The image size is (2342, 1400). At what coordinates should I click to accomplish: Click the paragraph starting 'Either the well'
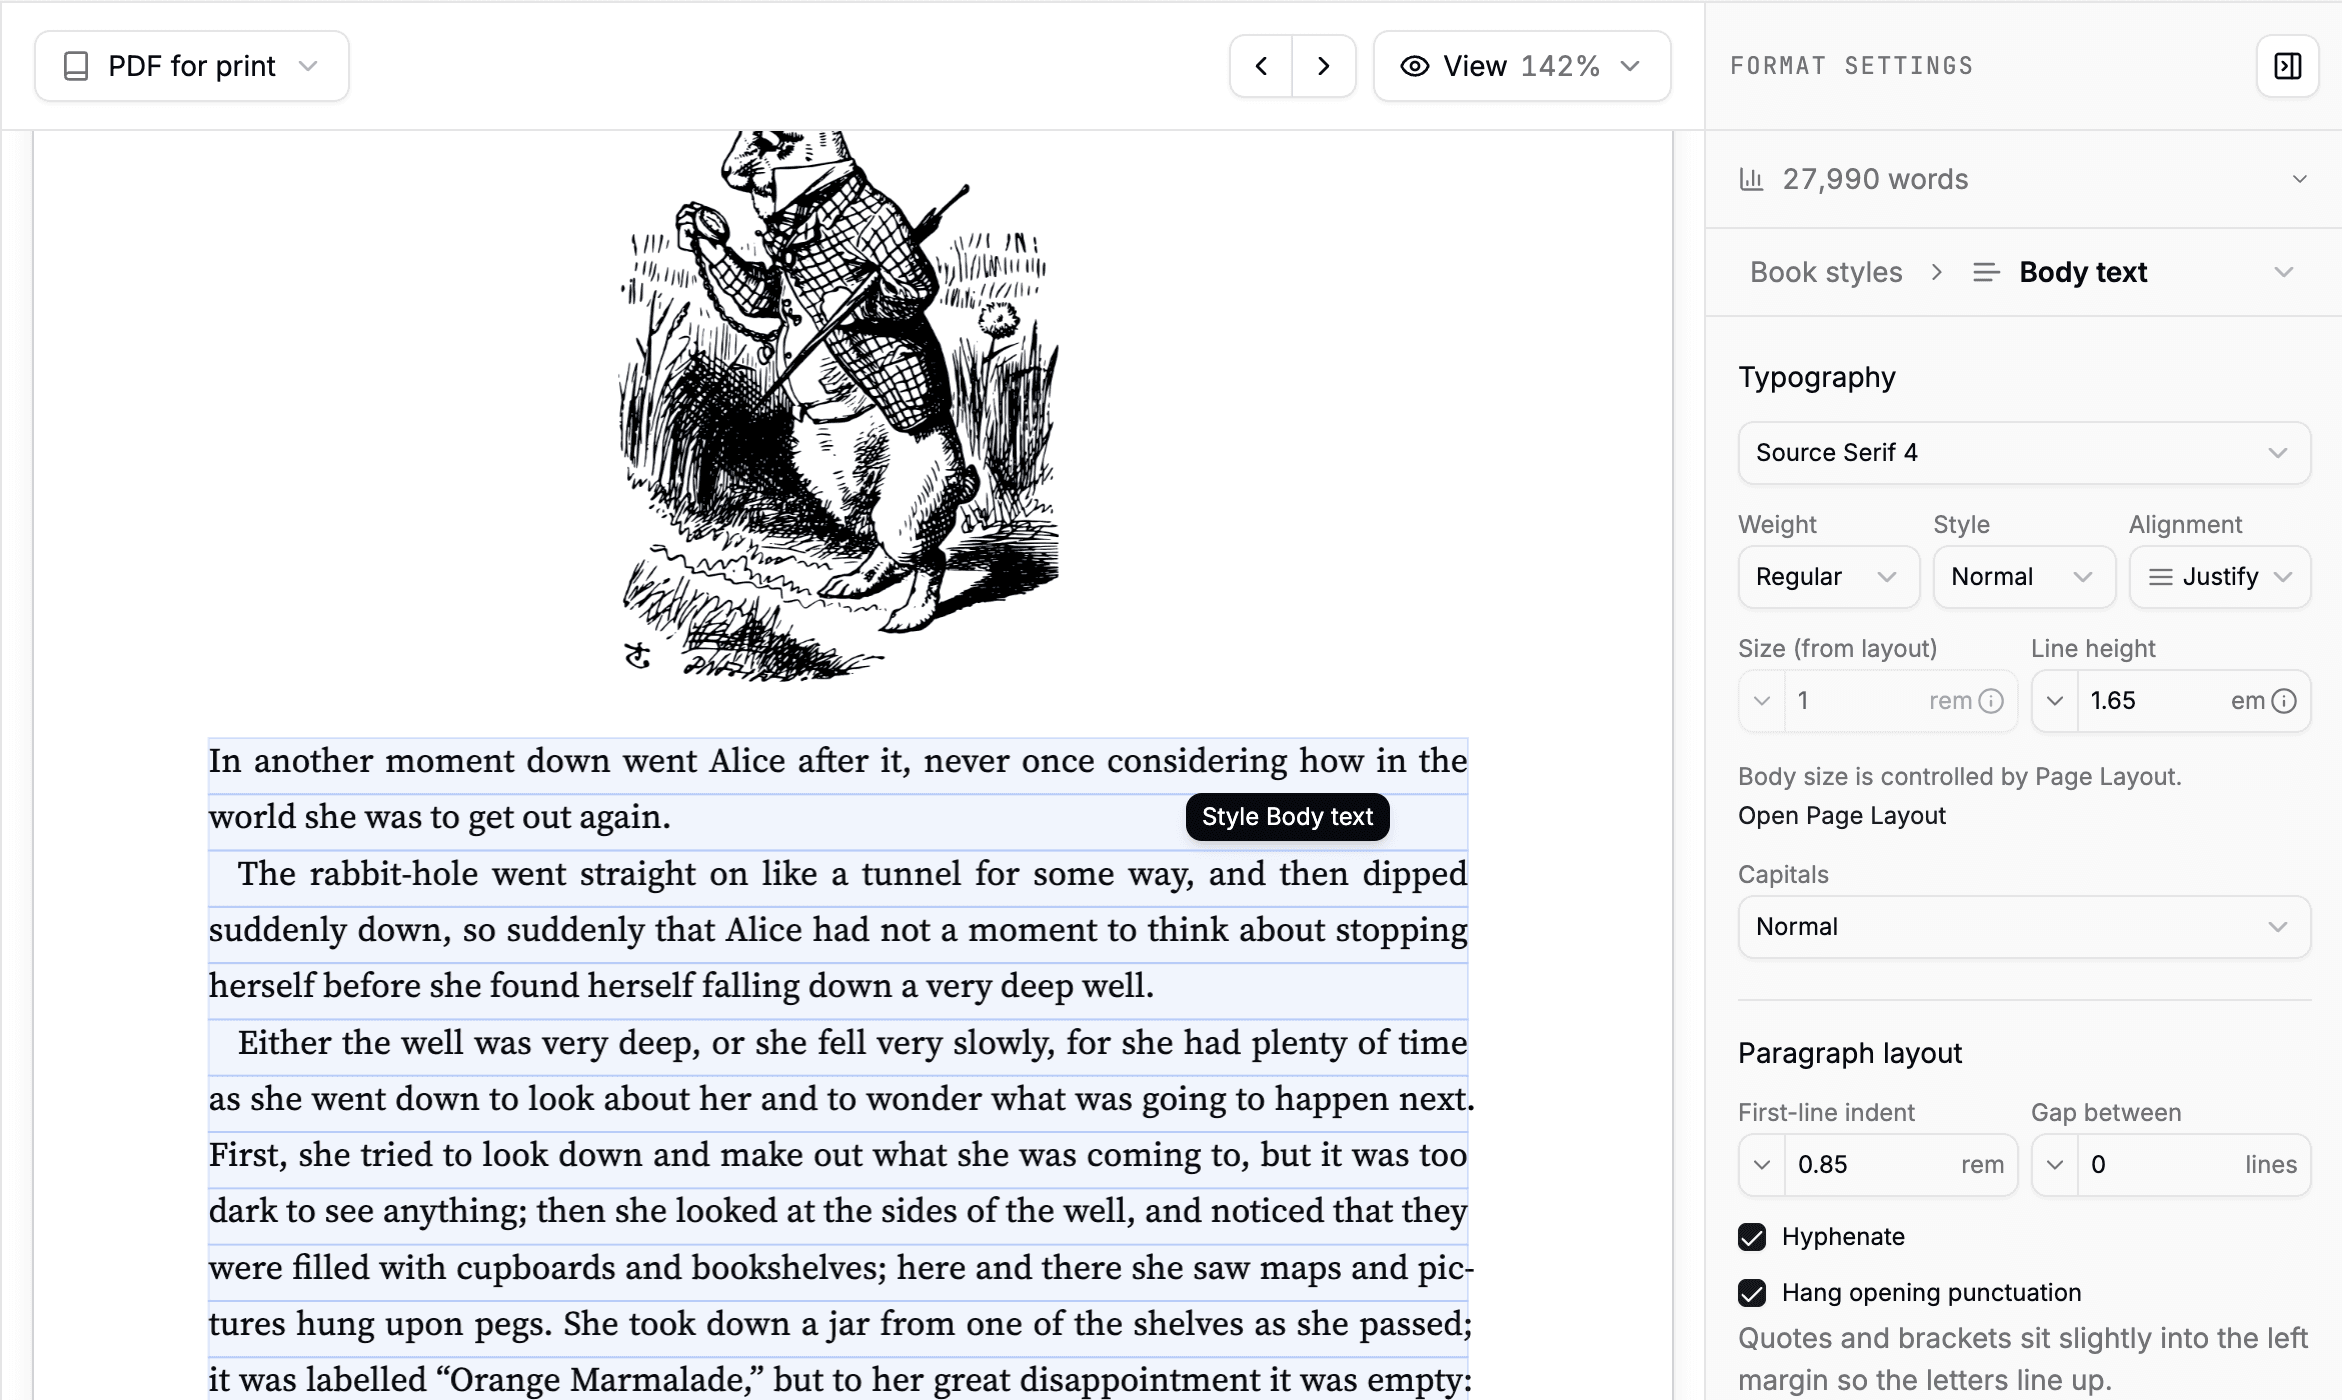838,1210
